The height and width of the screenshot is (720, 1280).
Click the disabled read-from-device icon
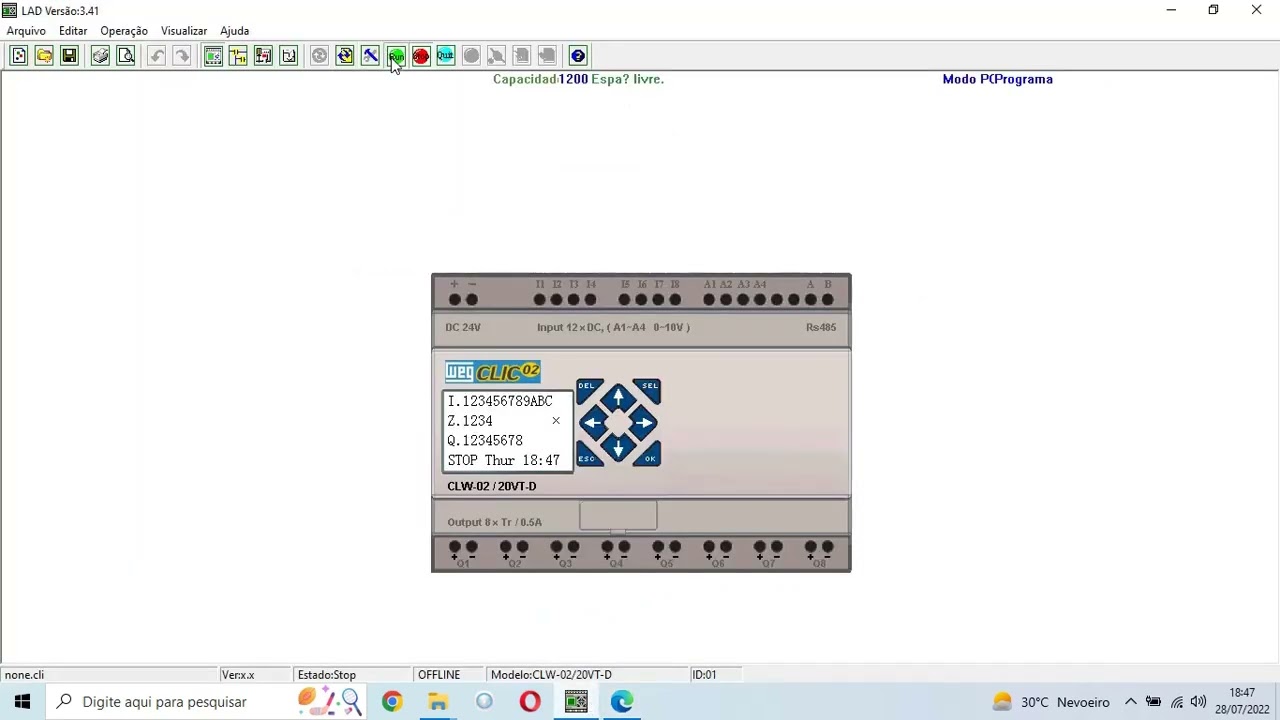(522, 56)
